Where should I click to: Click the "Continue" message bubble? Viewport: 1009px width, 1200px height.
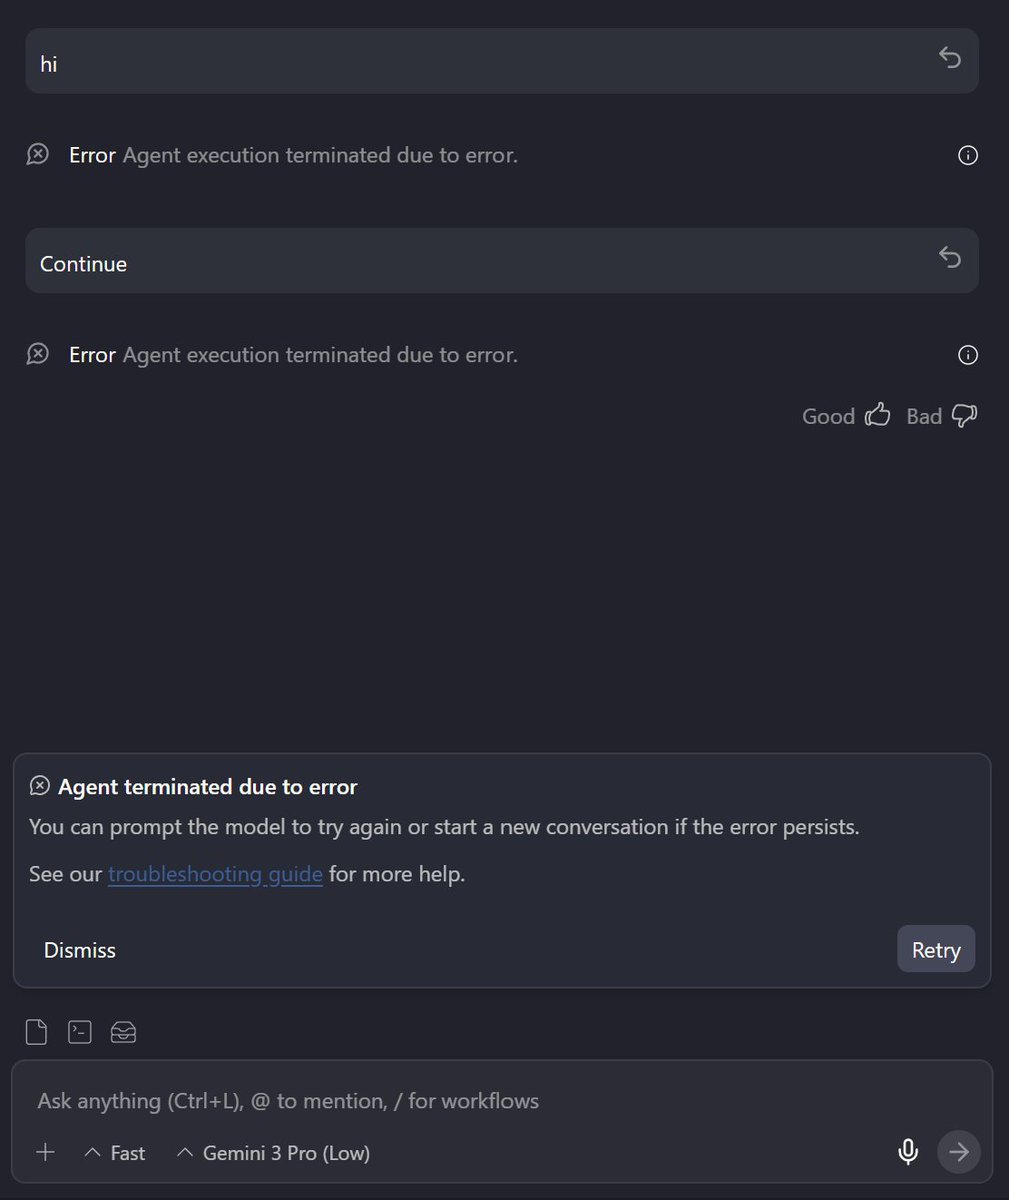click(502, 260)
